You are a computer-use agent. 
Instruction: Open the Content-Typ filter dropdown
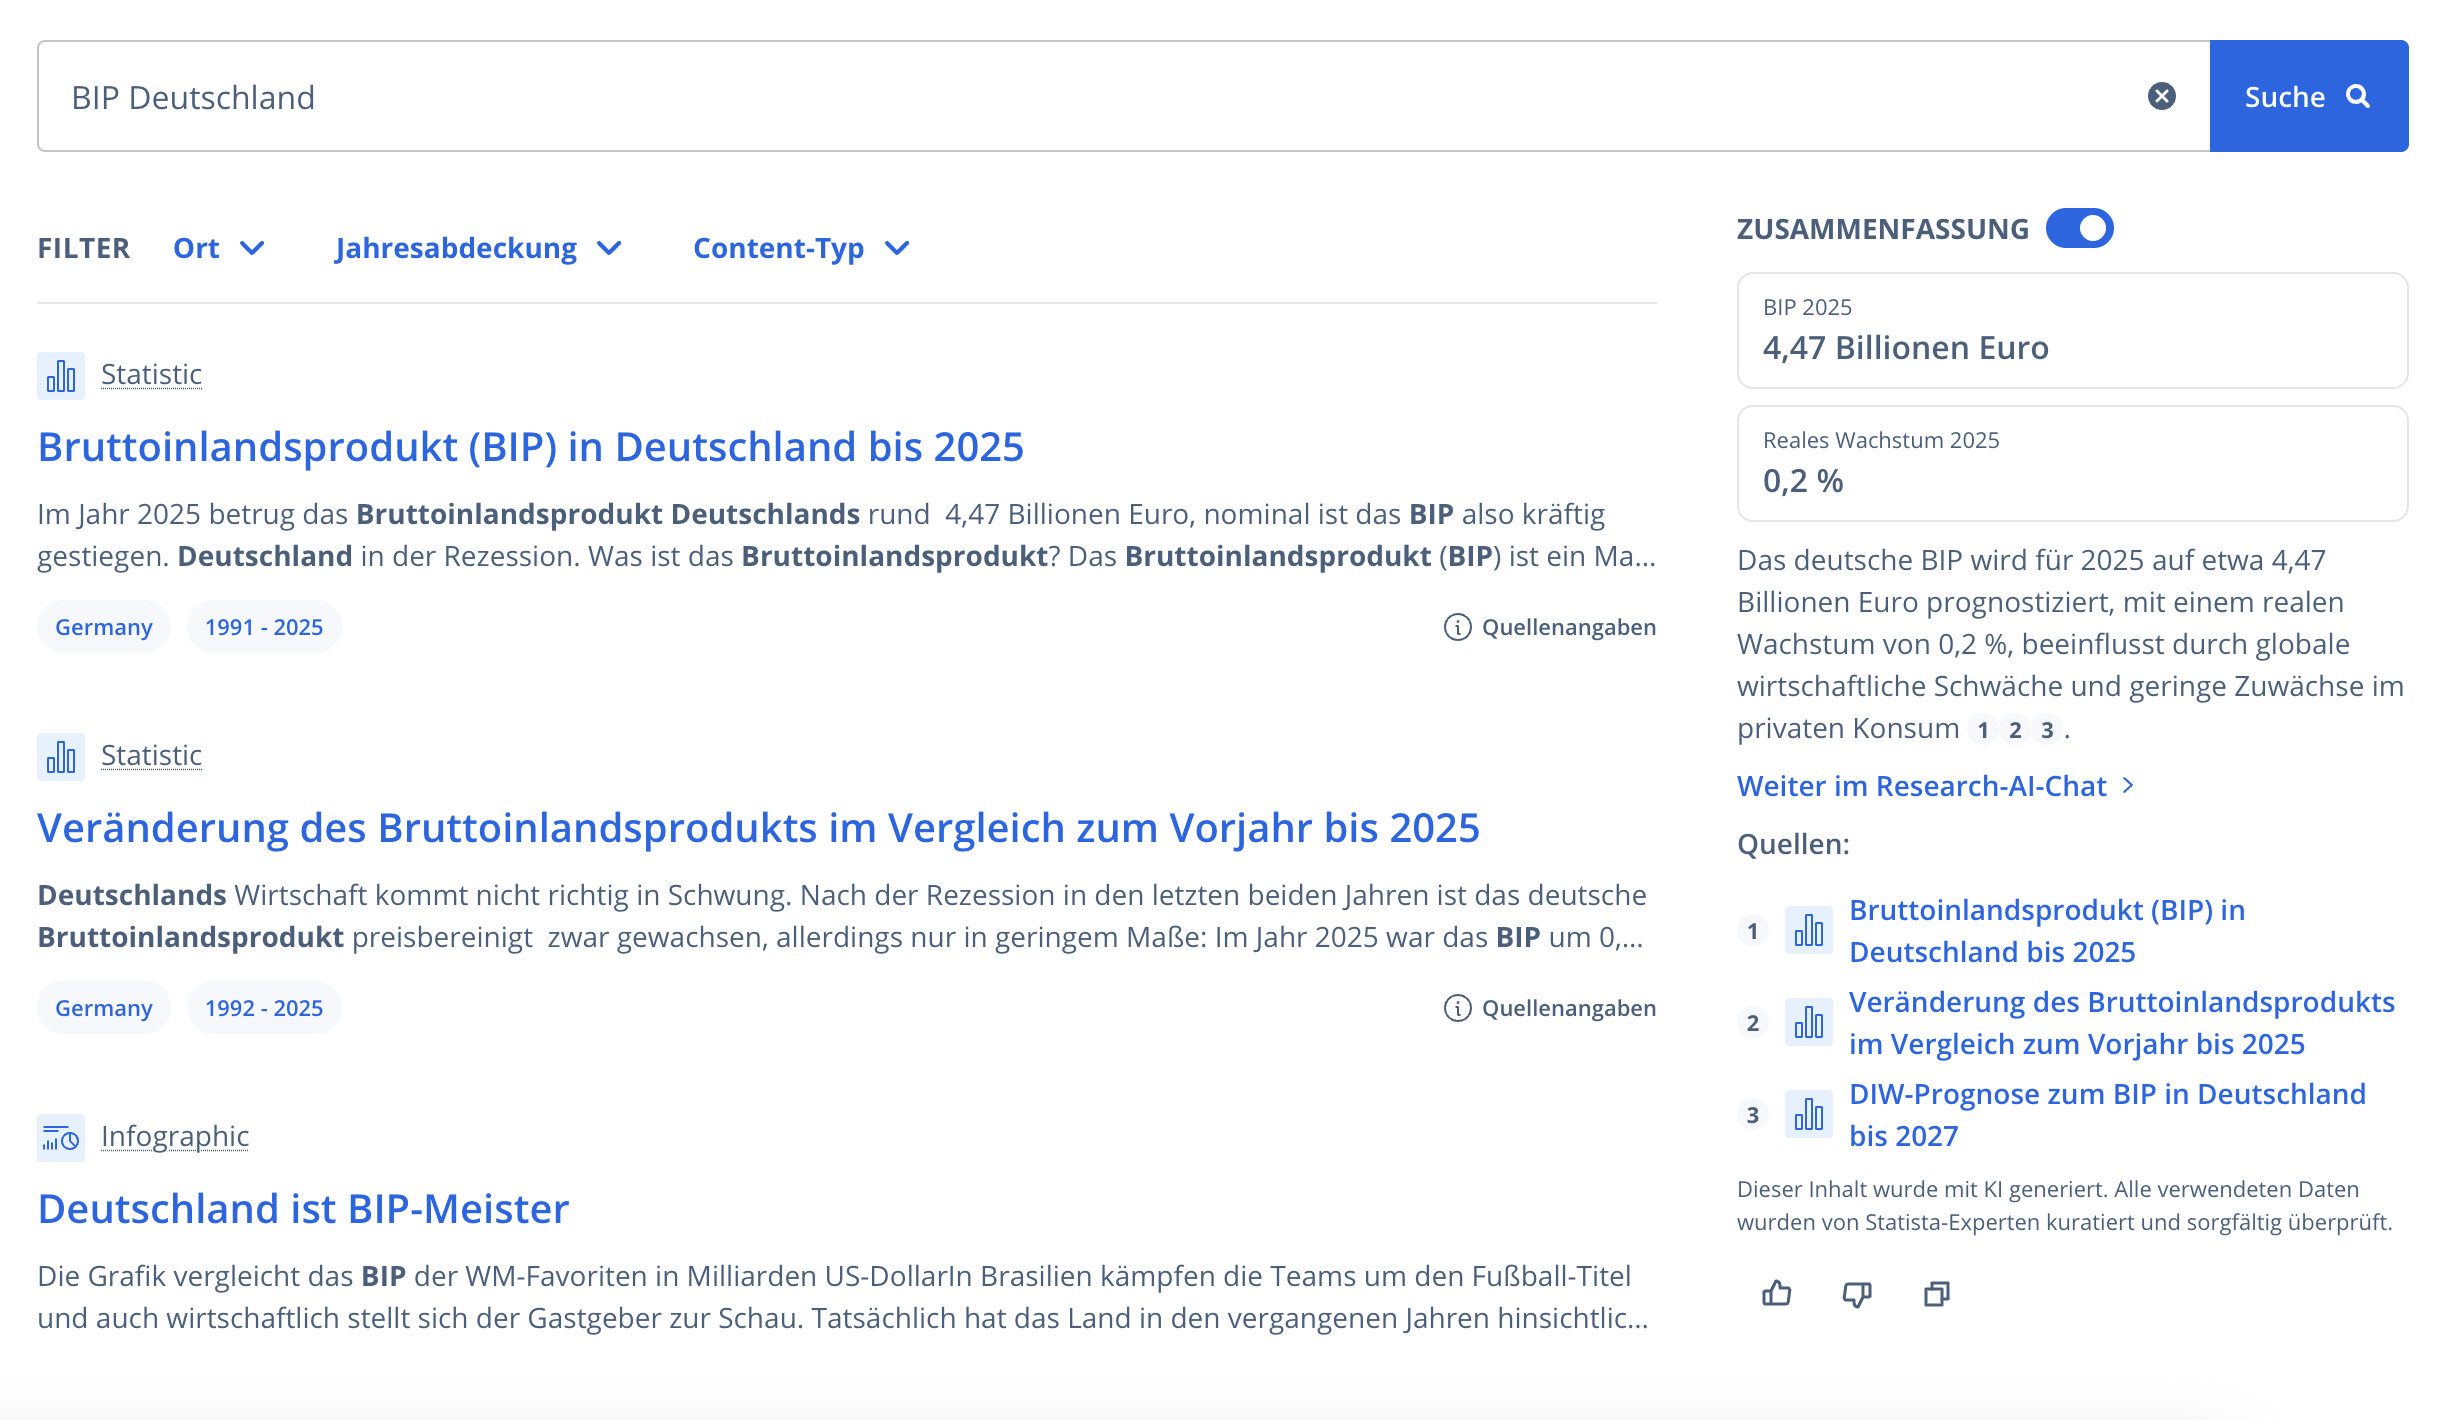[x=800, y=248]
